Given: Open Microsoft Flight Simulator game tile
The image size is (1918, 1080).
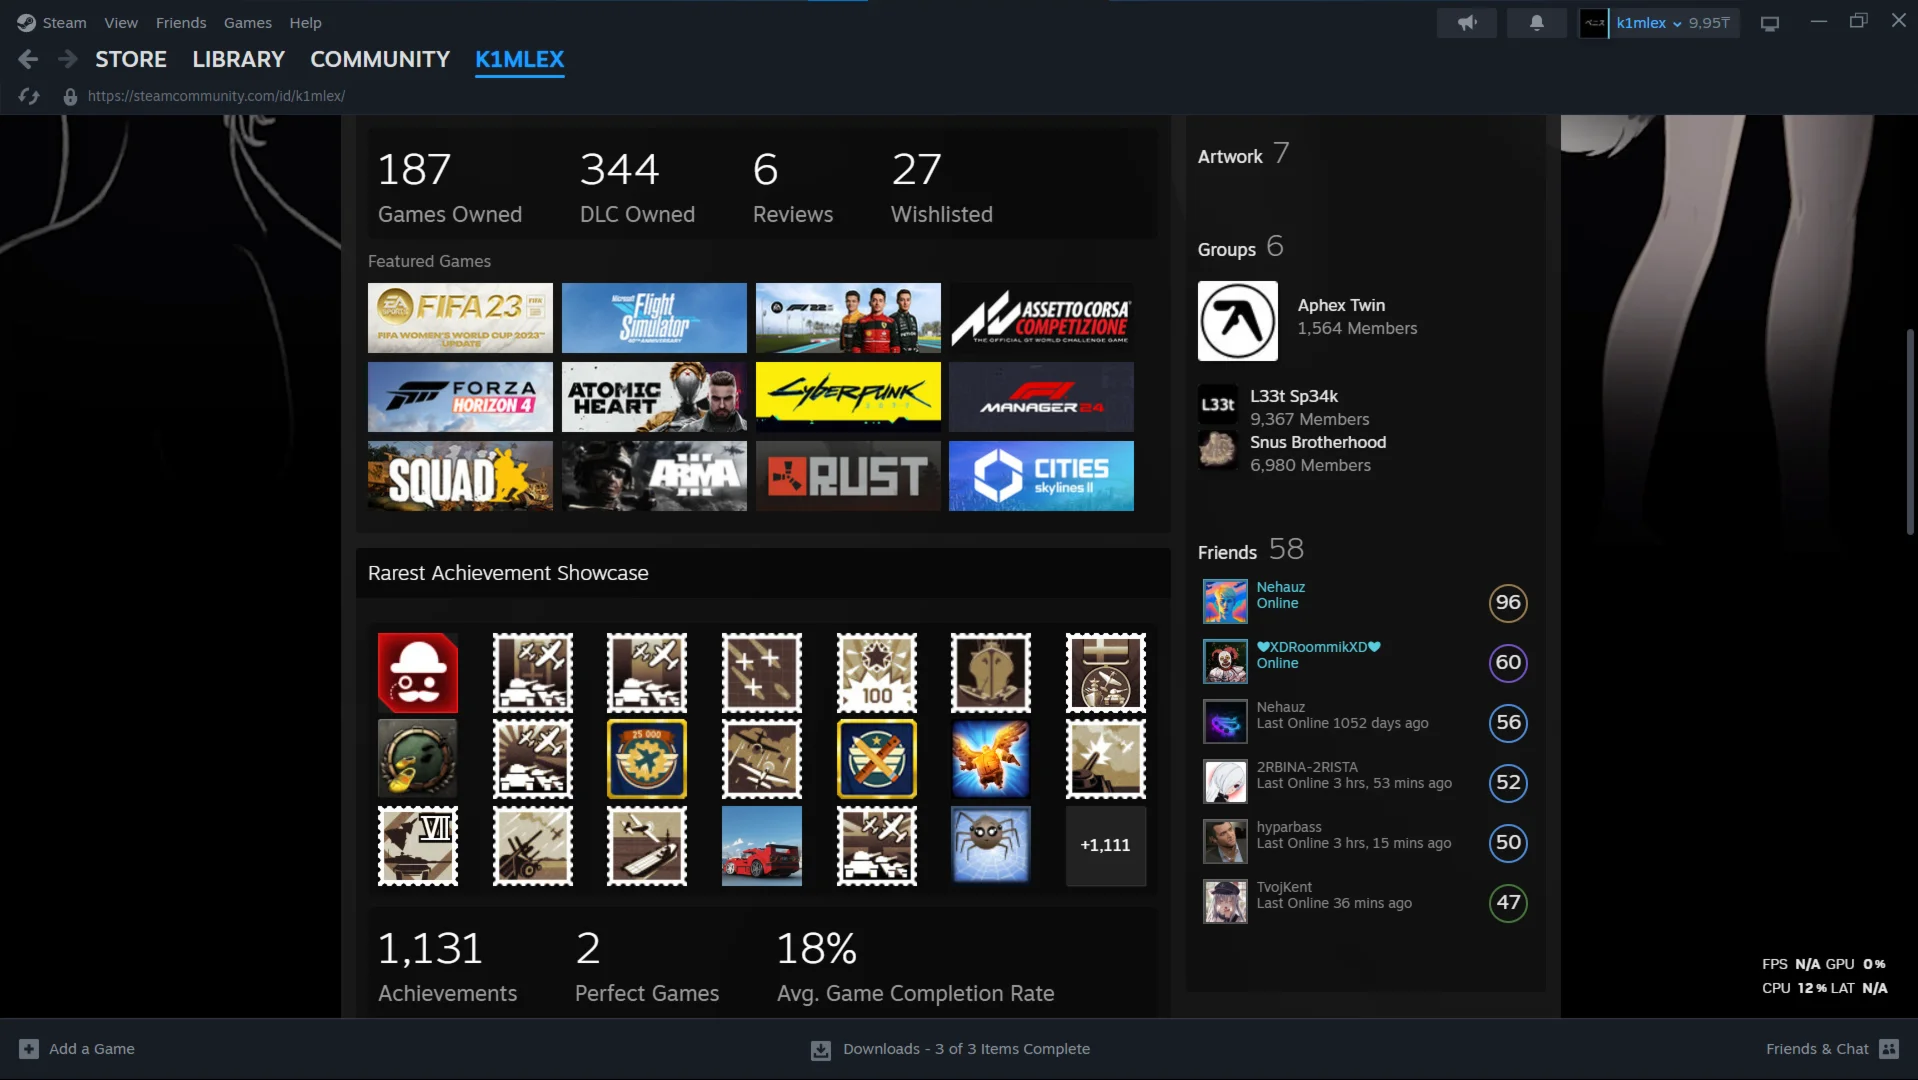Looking at the screenshot, I should [x=654, y=318].
